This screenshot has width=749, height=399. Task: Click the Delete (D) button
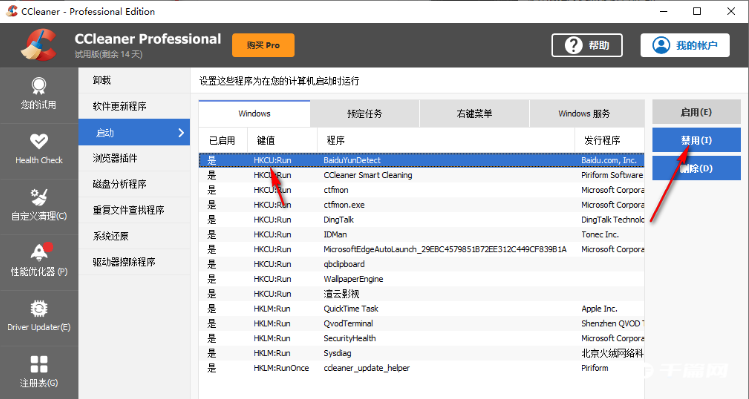click(696, 168)
